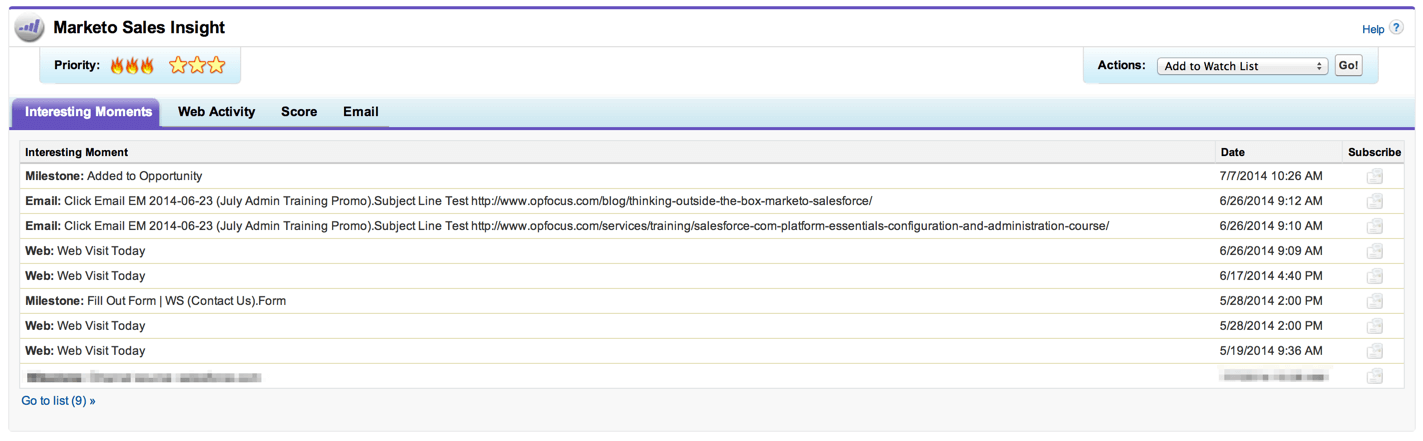This screenshot has width=1423, height=441.
Task: Open the Actions dropdown showing Add to Watch List
Action: [x=1242, y=66]
